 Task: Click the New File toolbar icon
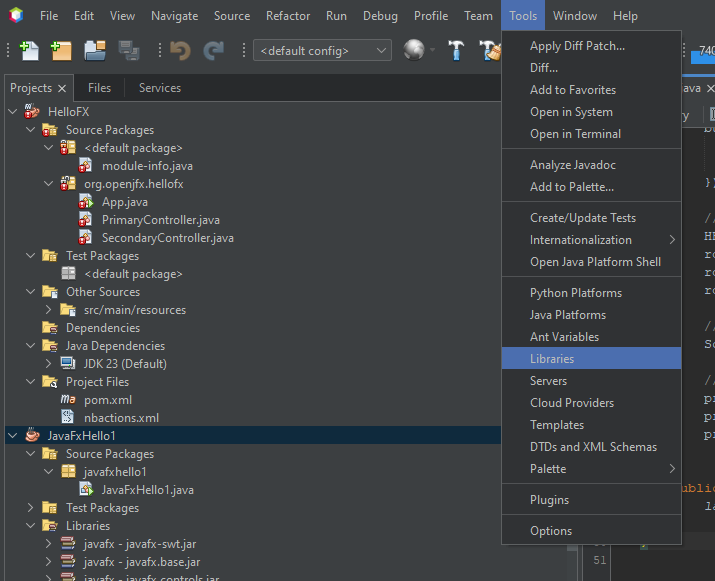tap(29, 51)
